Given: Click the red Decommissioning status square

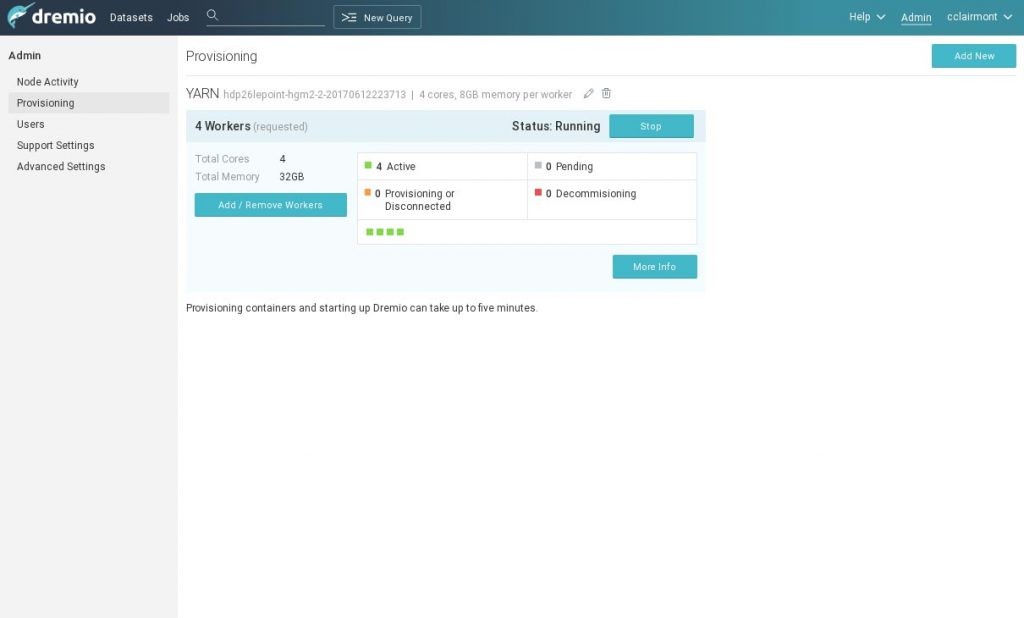Looking at the screenshot, I should point(538,193).
